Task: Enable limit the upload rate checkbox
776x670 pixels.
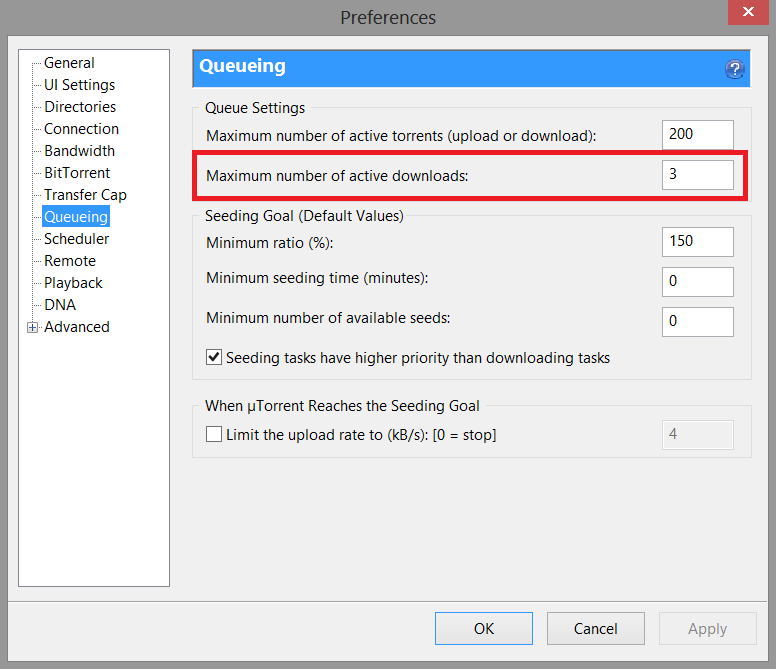Action: pos(214,434)
